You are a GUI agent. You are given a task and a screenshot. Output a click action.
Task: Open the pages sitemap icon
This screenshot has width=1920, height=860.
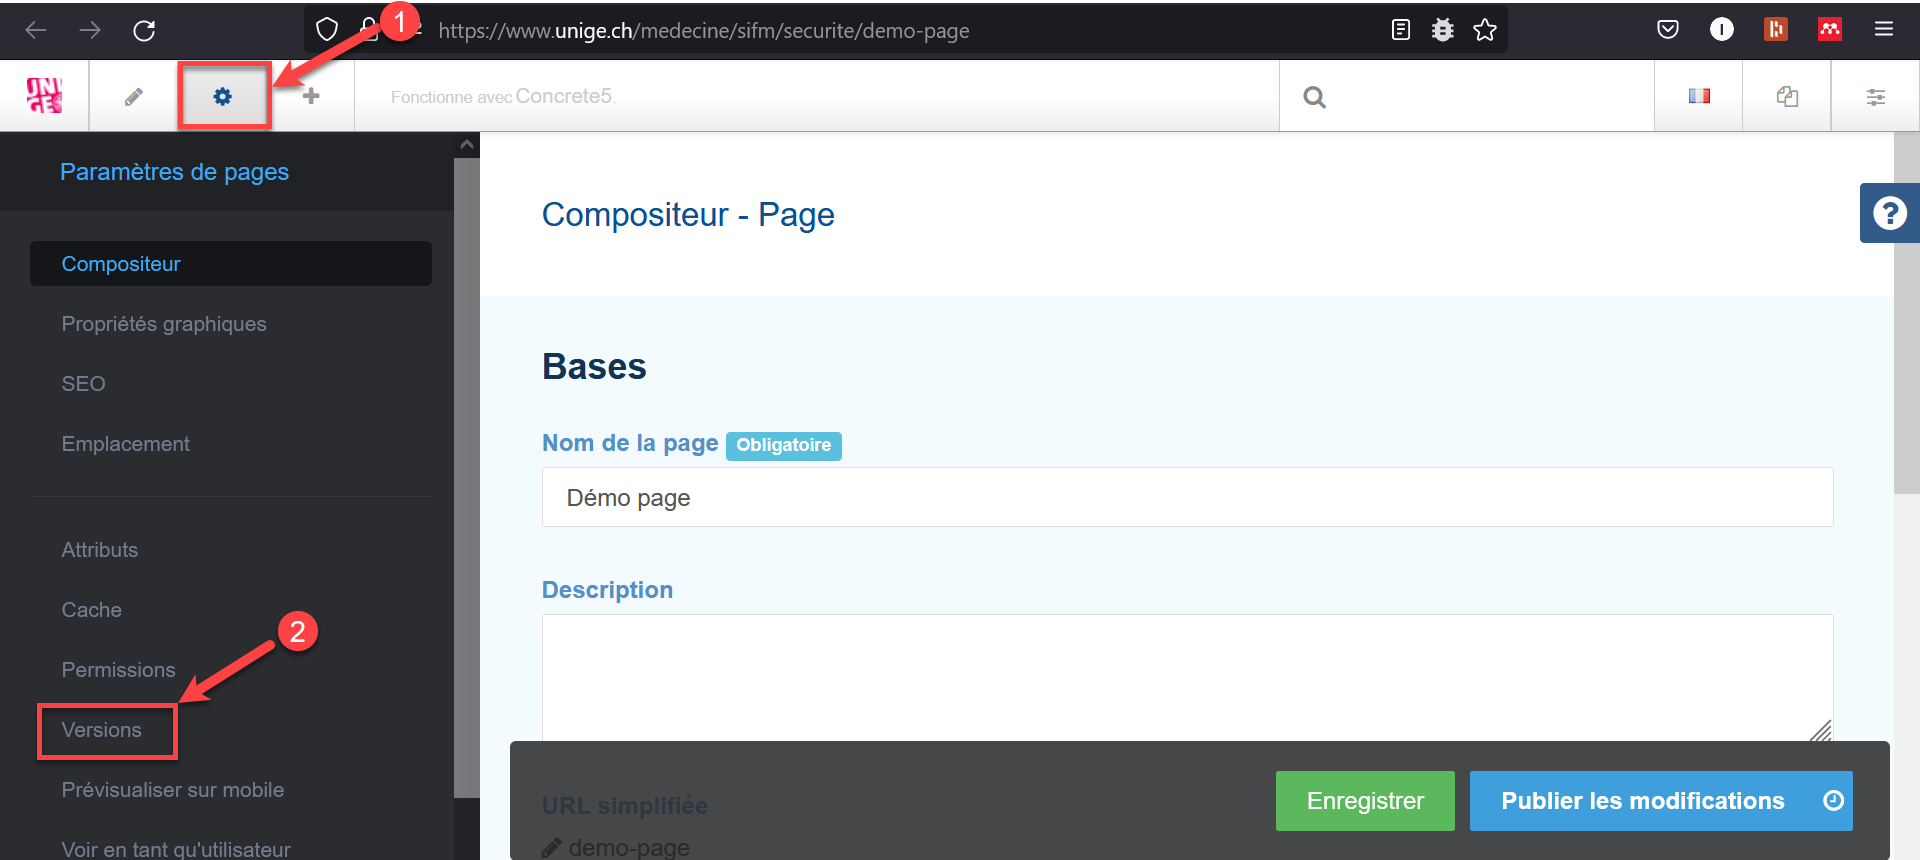(1787, 96)
